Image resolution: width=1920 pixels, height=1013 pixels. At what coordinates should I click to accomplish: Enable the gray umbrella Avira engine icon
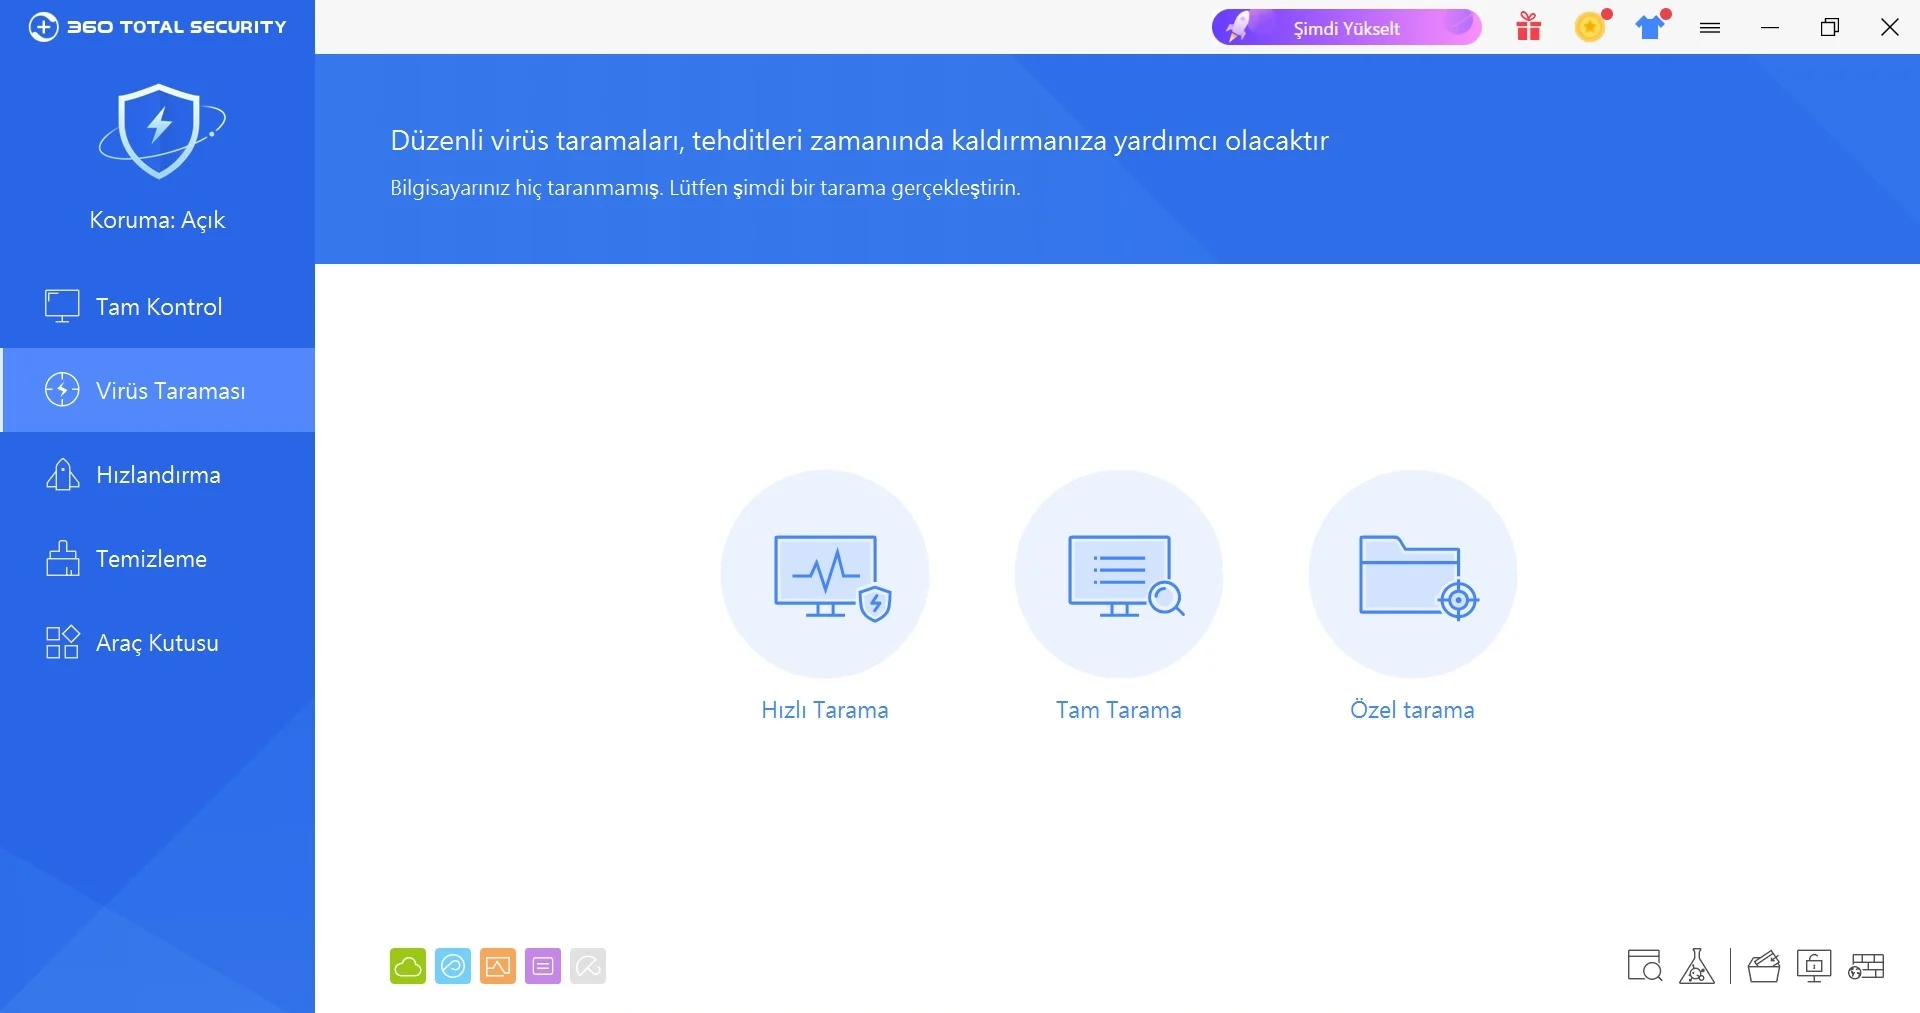point(588,966)
